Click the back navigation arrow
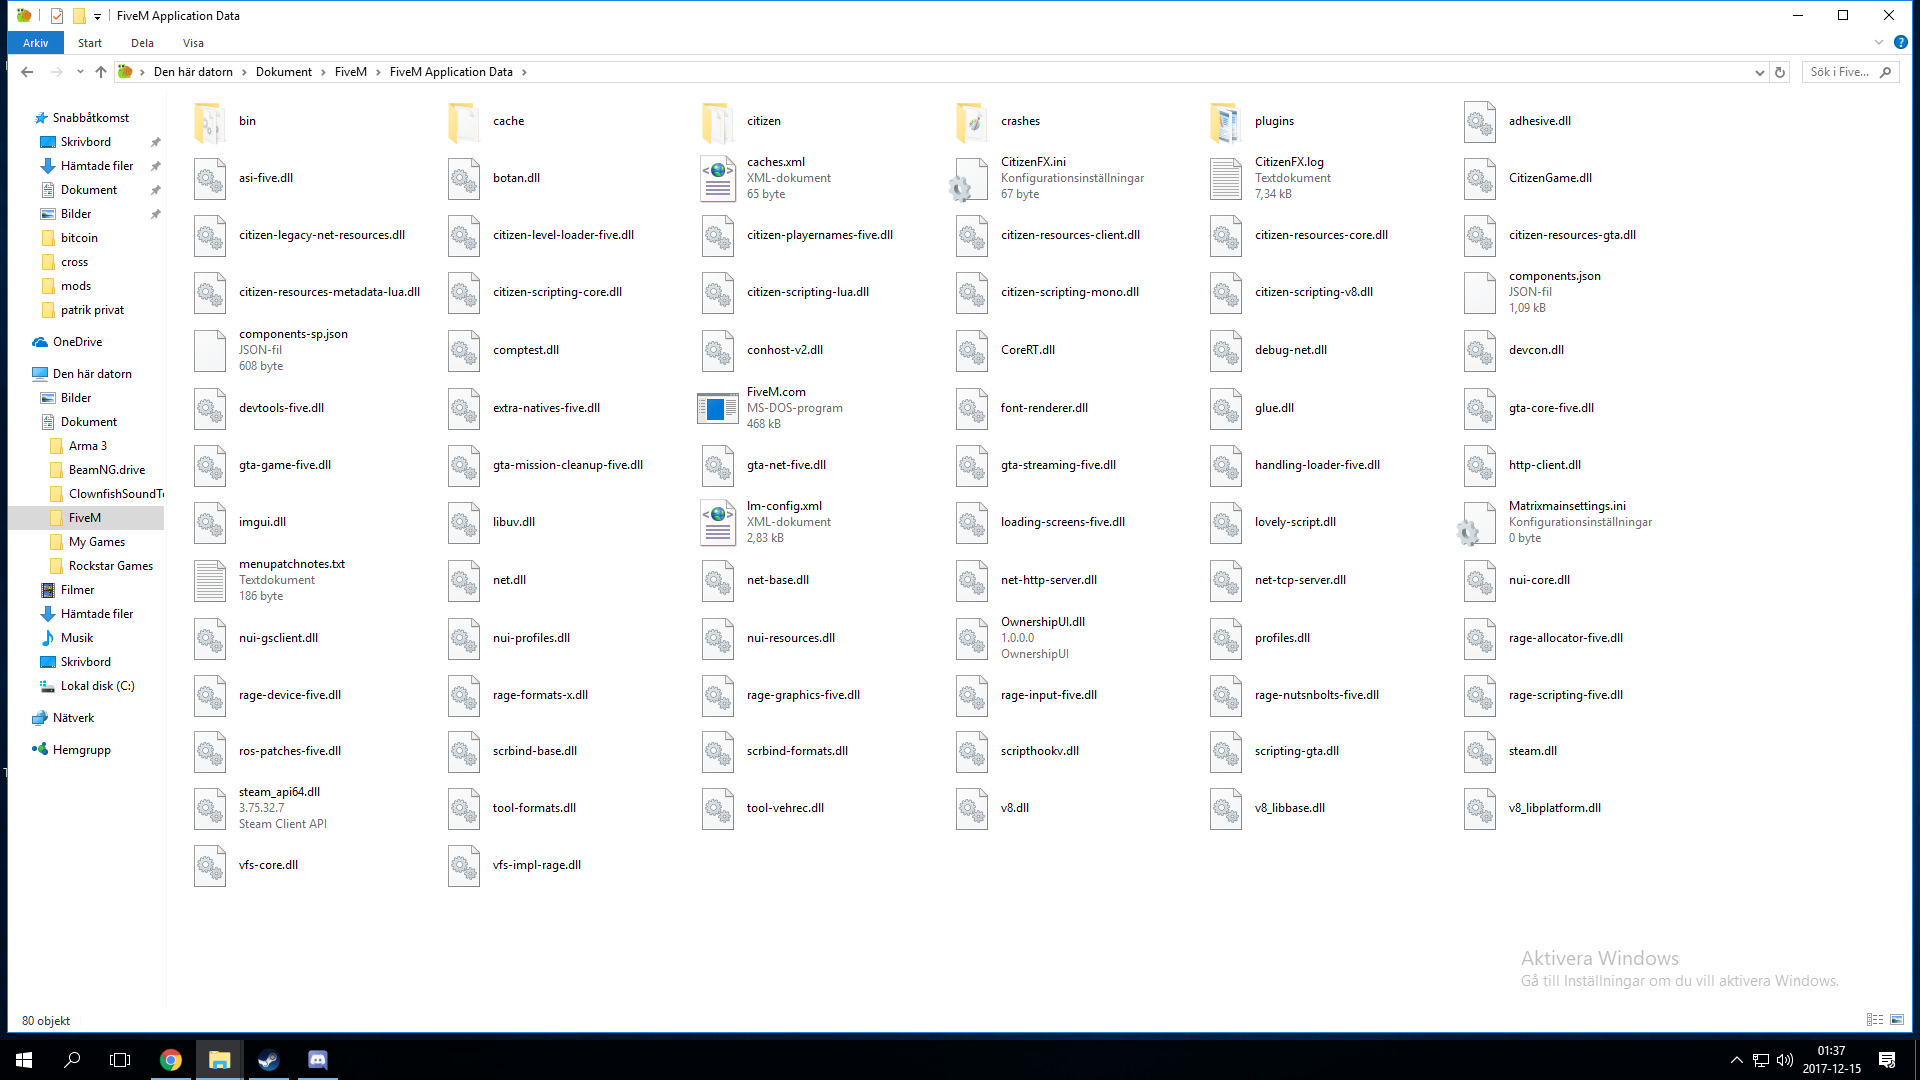This screenshot has height=1080, width=1920. coord(27,72)
